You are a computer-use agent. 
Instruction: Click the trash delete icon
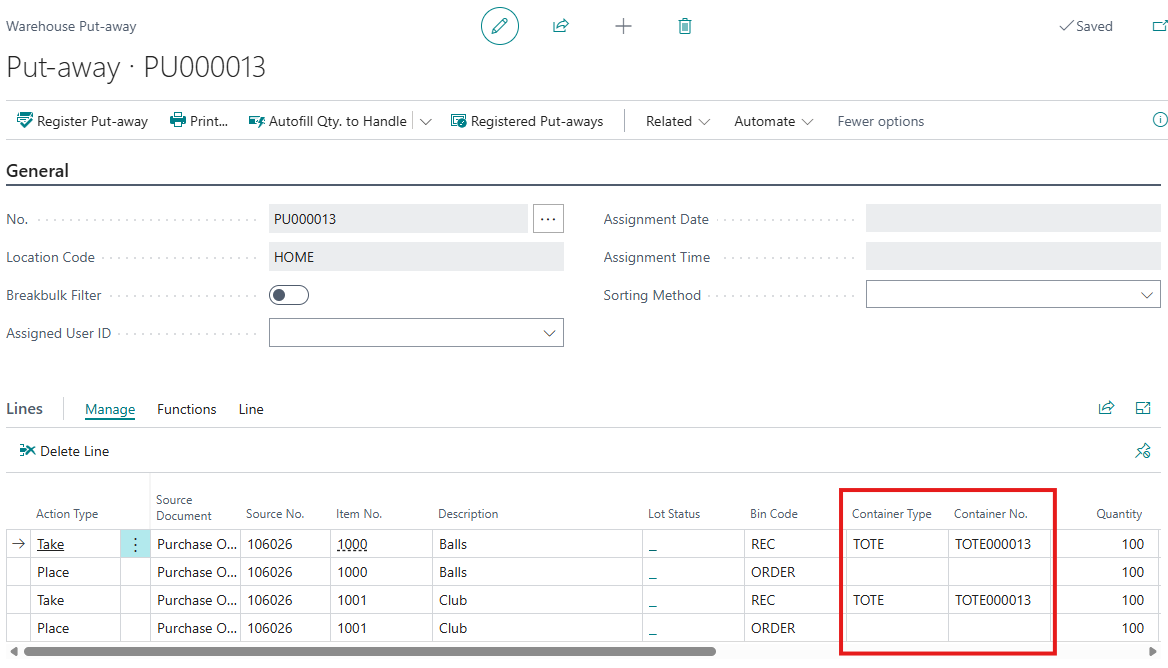[685, 26]
